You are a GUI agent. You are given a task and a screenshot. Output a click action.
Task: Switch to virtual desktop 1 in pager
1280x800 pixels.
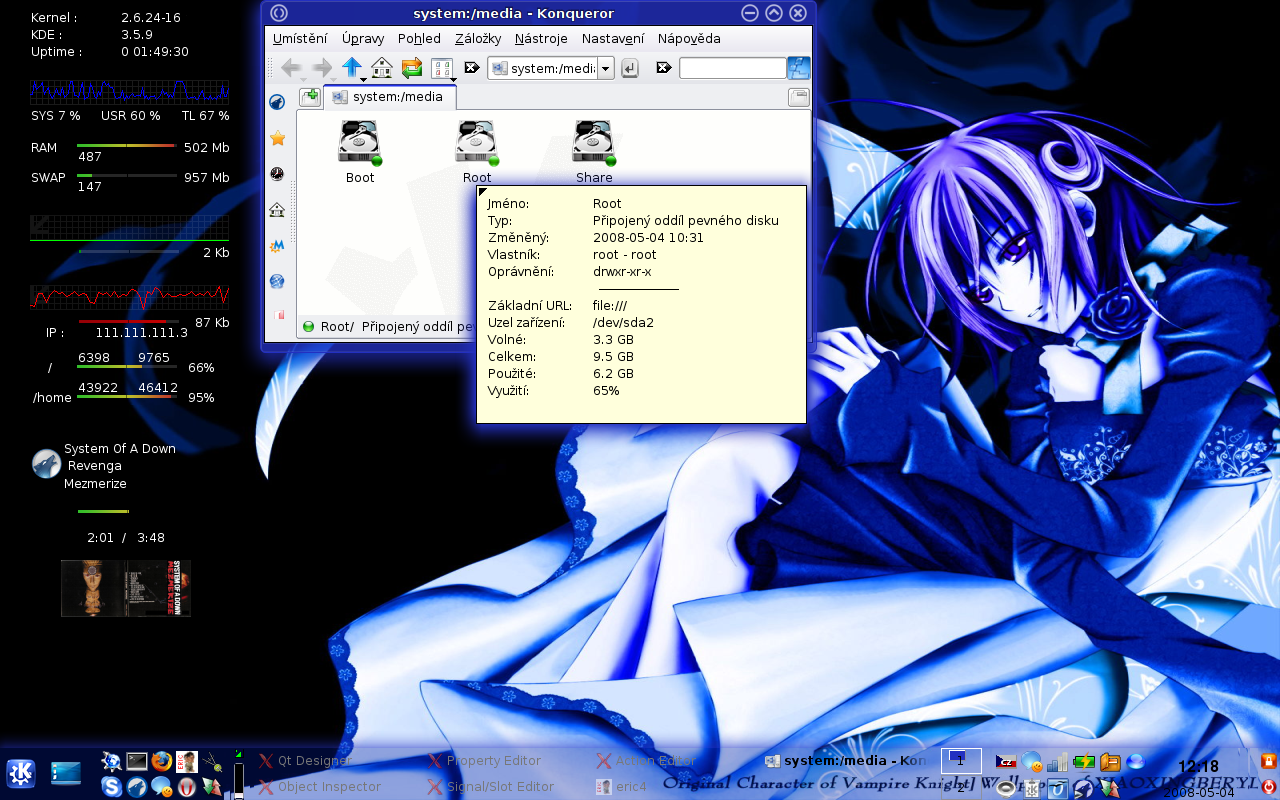pyautogui.click(x=961, y=761)
